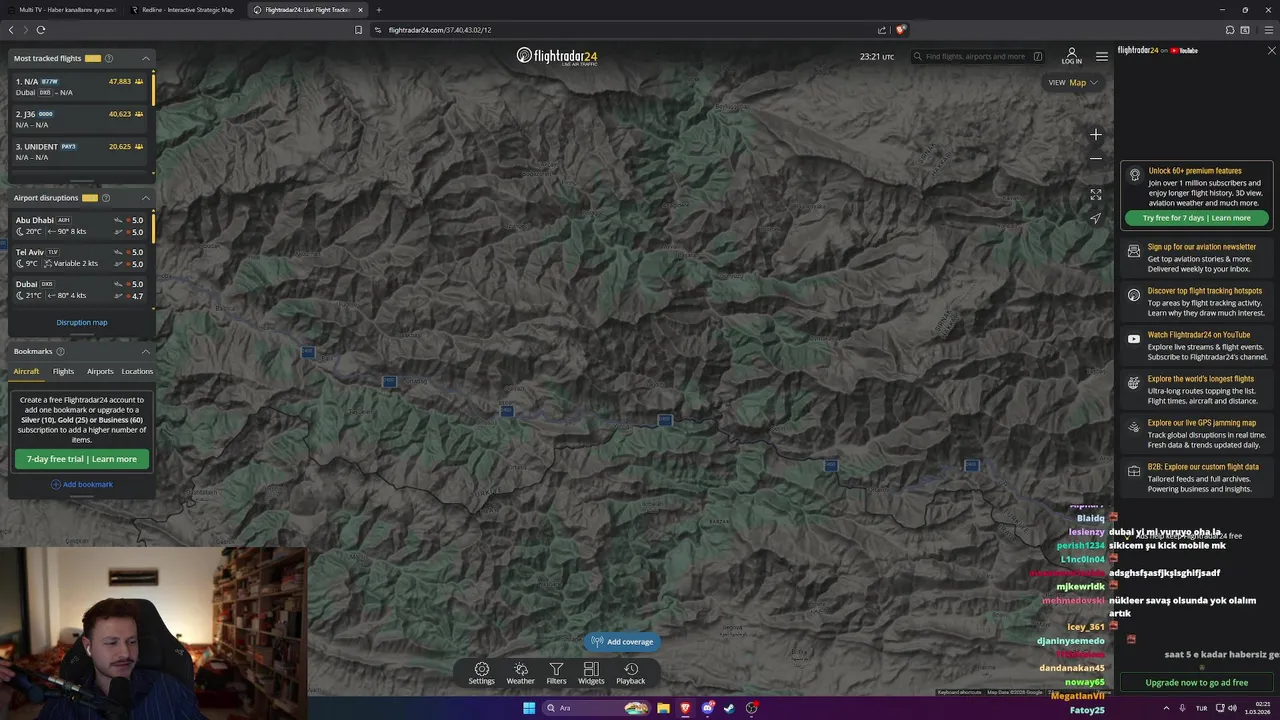Open the Filters tool

556,674
